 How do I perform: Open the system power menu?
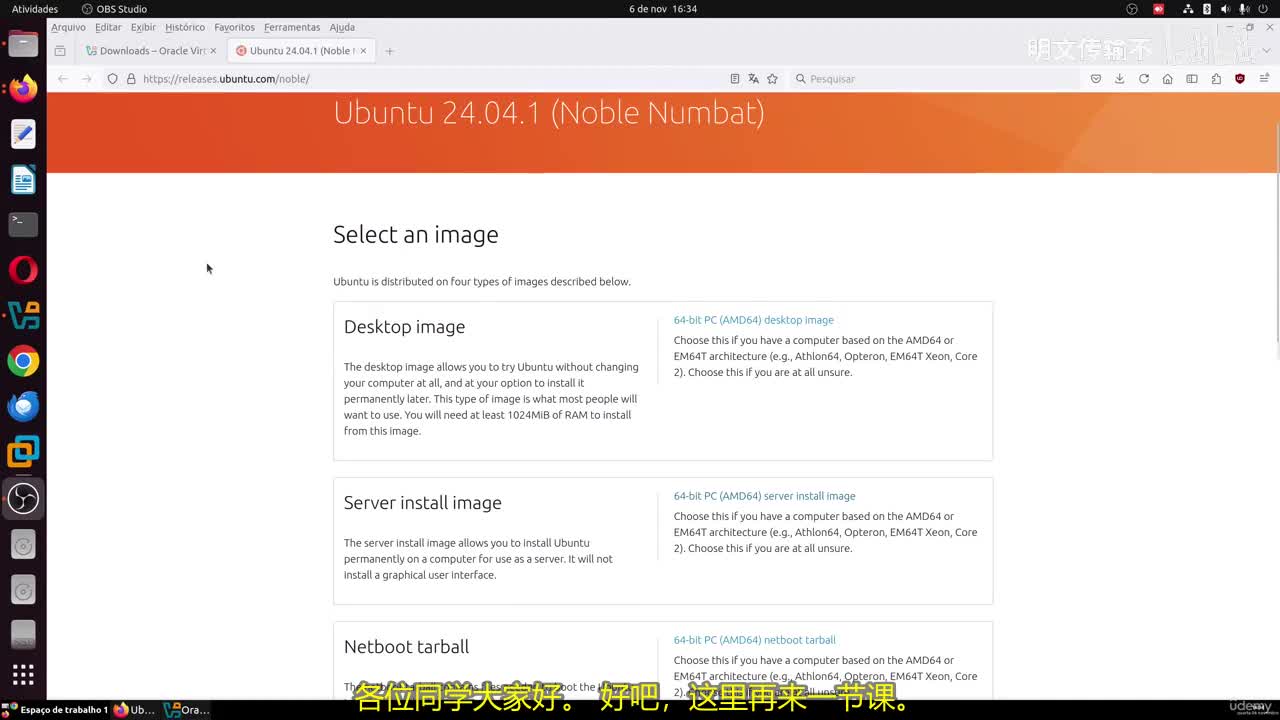1262,9
